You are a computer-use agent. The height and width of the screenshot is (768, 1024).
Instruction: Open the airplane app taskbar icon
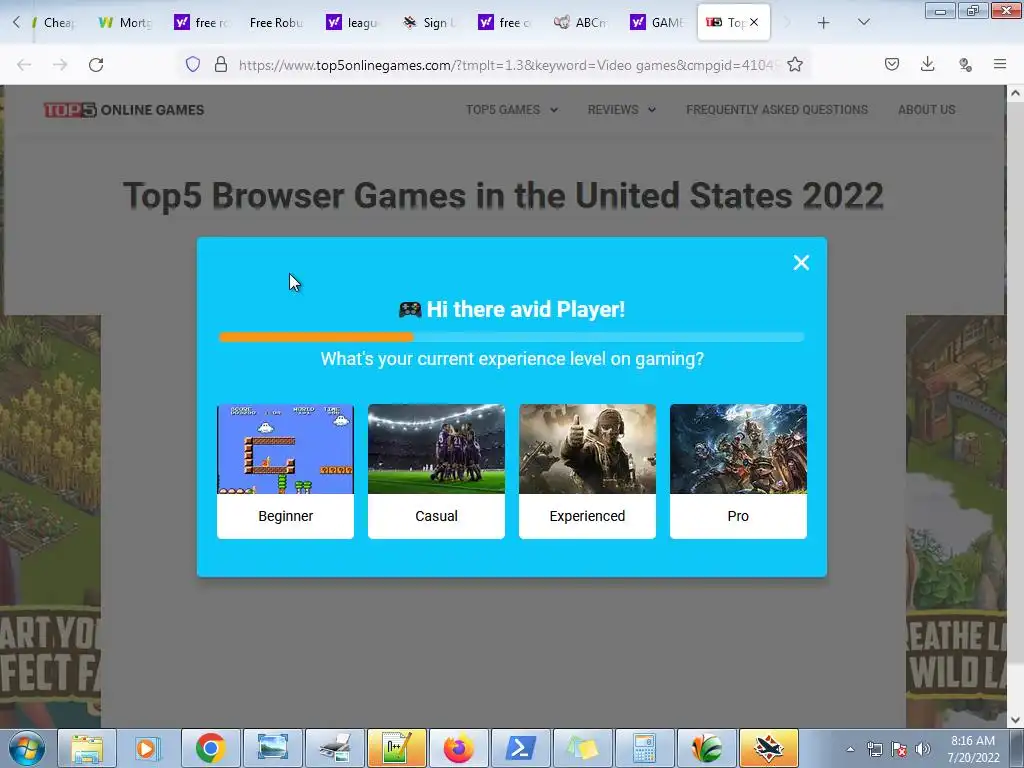768,748
